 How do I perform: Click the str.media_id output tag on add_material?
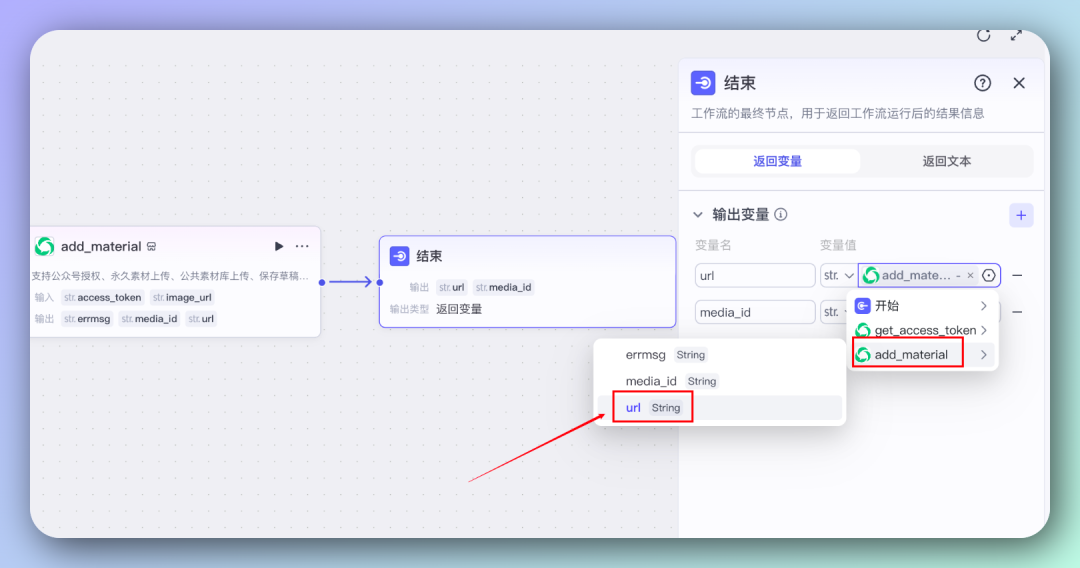pos(149,319)
